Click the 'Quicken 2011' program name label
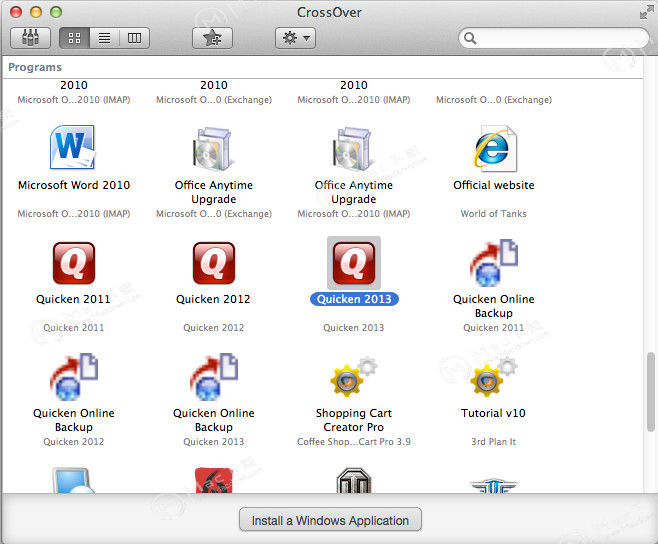 73,299
